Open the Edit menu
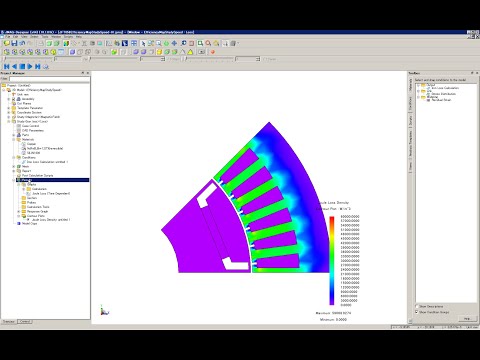 tap(15, 36)
